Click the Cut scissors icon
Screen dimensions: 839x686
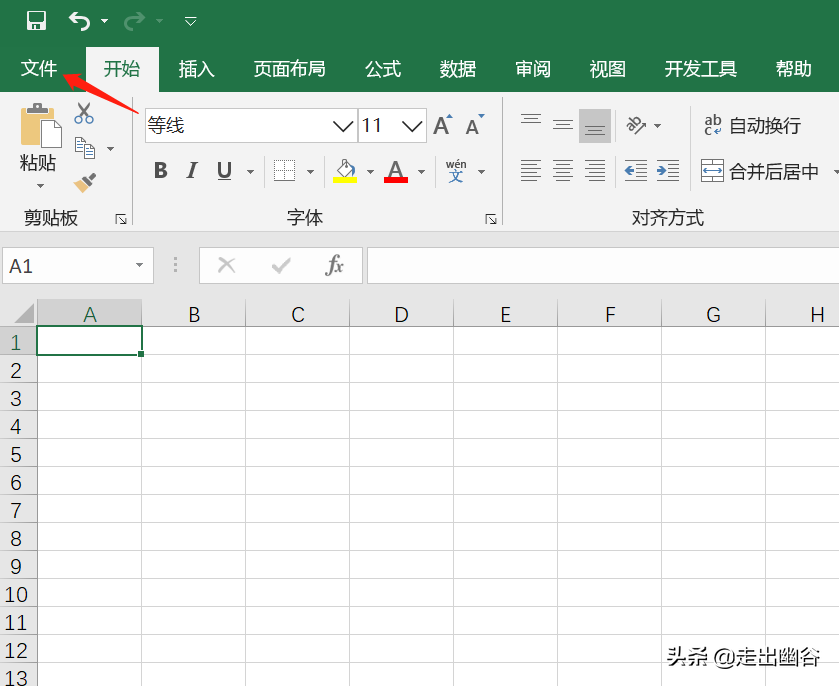[84, 113]
